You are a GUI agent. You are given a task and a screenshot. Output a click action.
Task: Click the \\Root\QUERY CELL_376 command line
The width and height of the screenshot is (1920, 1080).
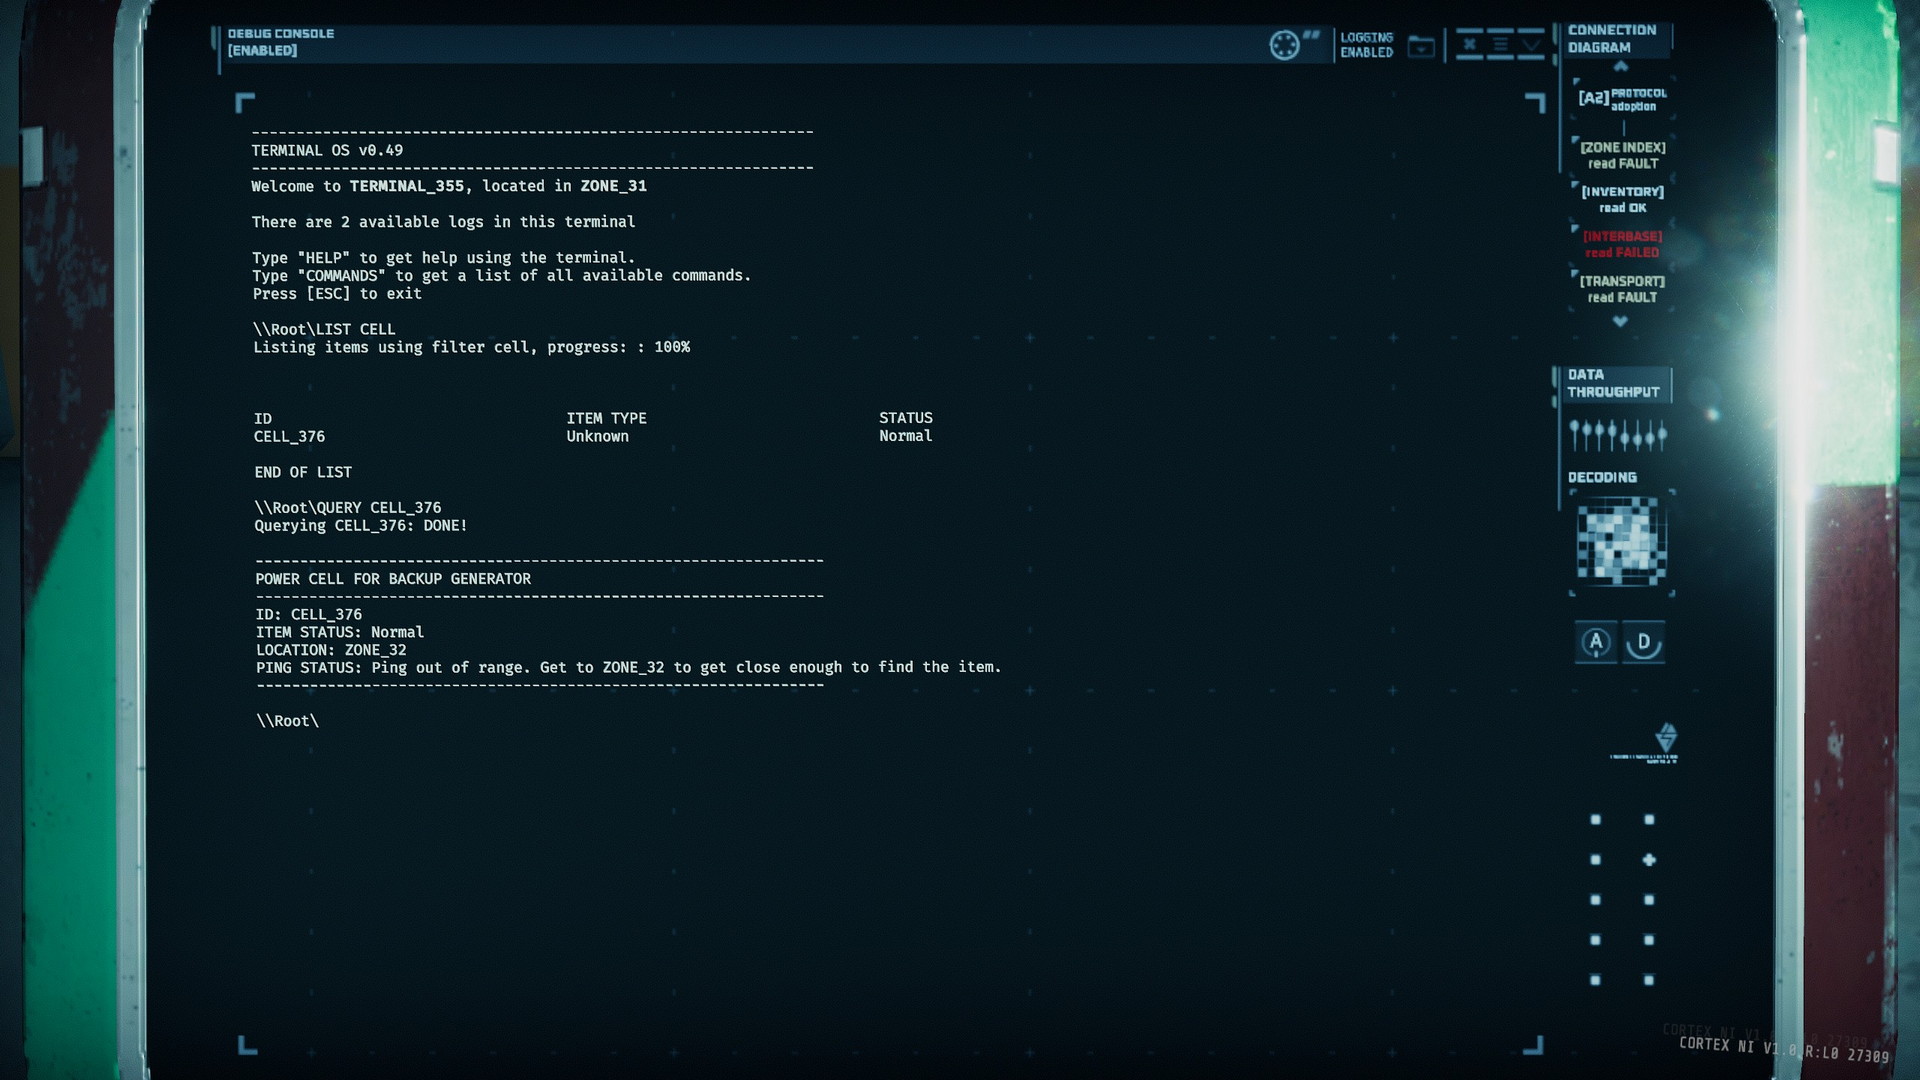pyautogui.click(x=347, y=508)
